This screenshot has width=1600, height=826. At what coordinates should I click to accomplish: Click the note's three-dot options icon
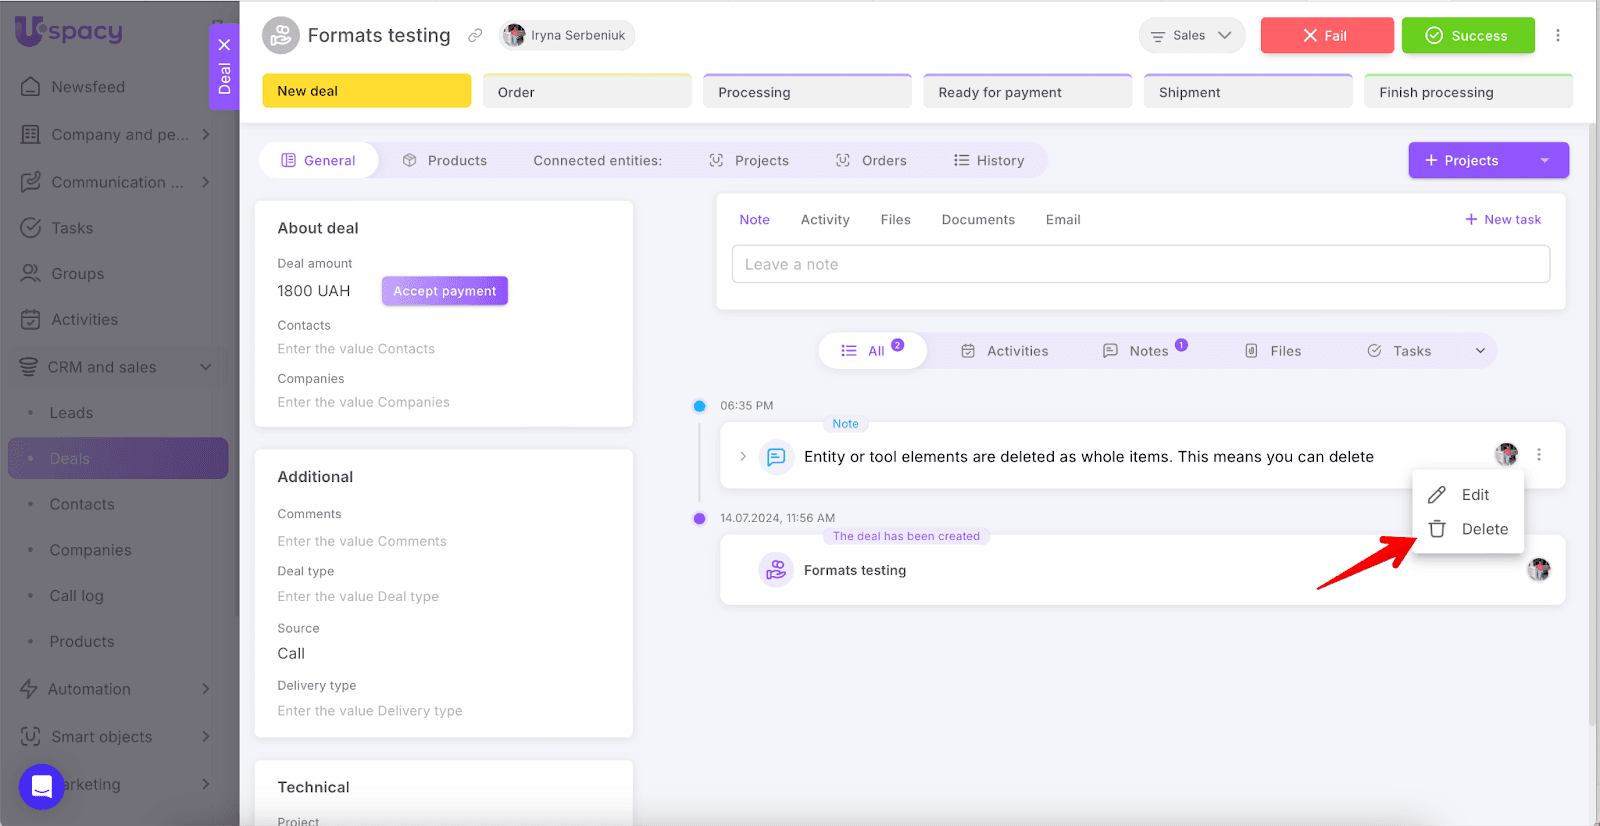1538,455
